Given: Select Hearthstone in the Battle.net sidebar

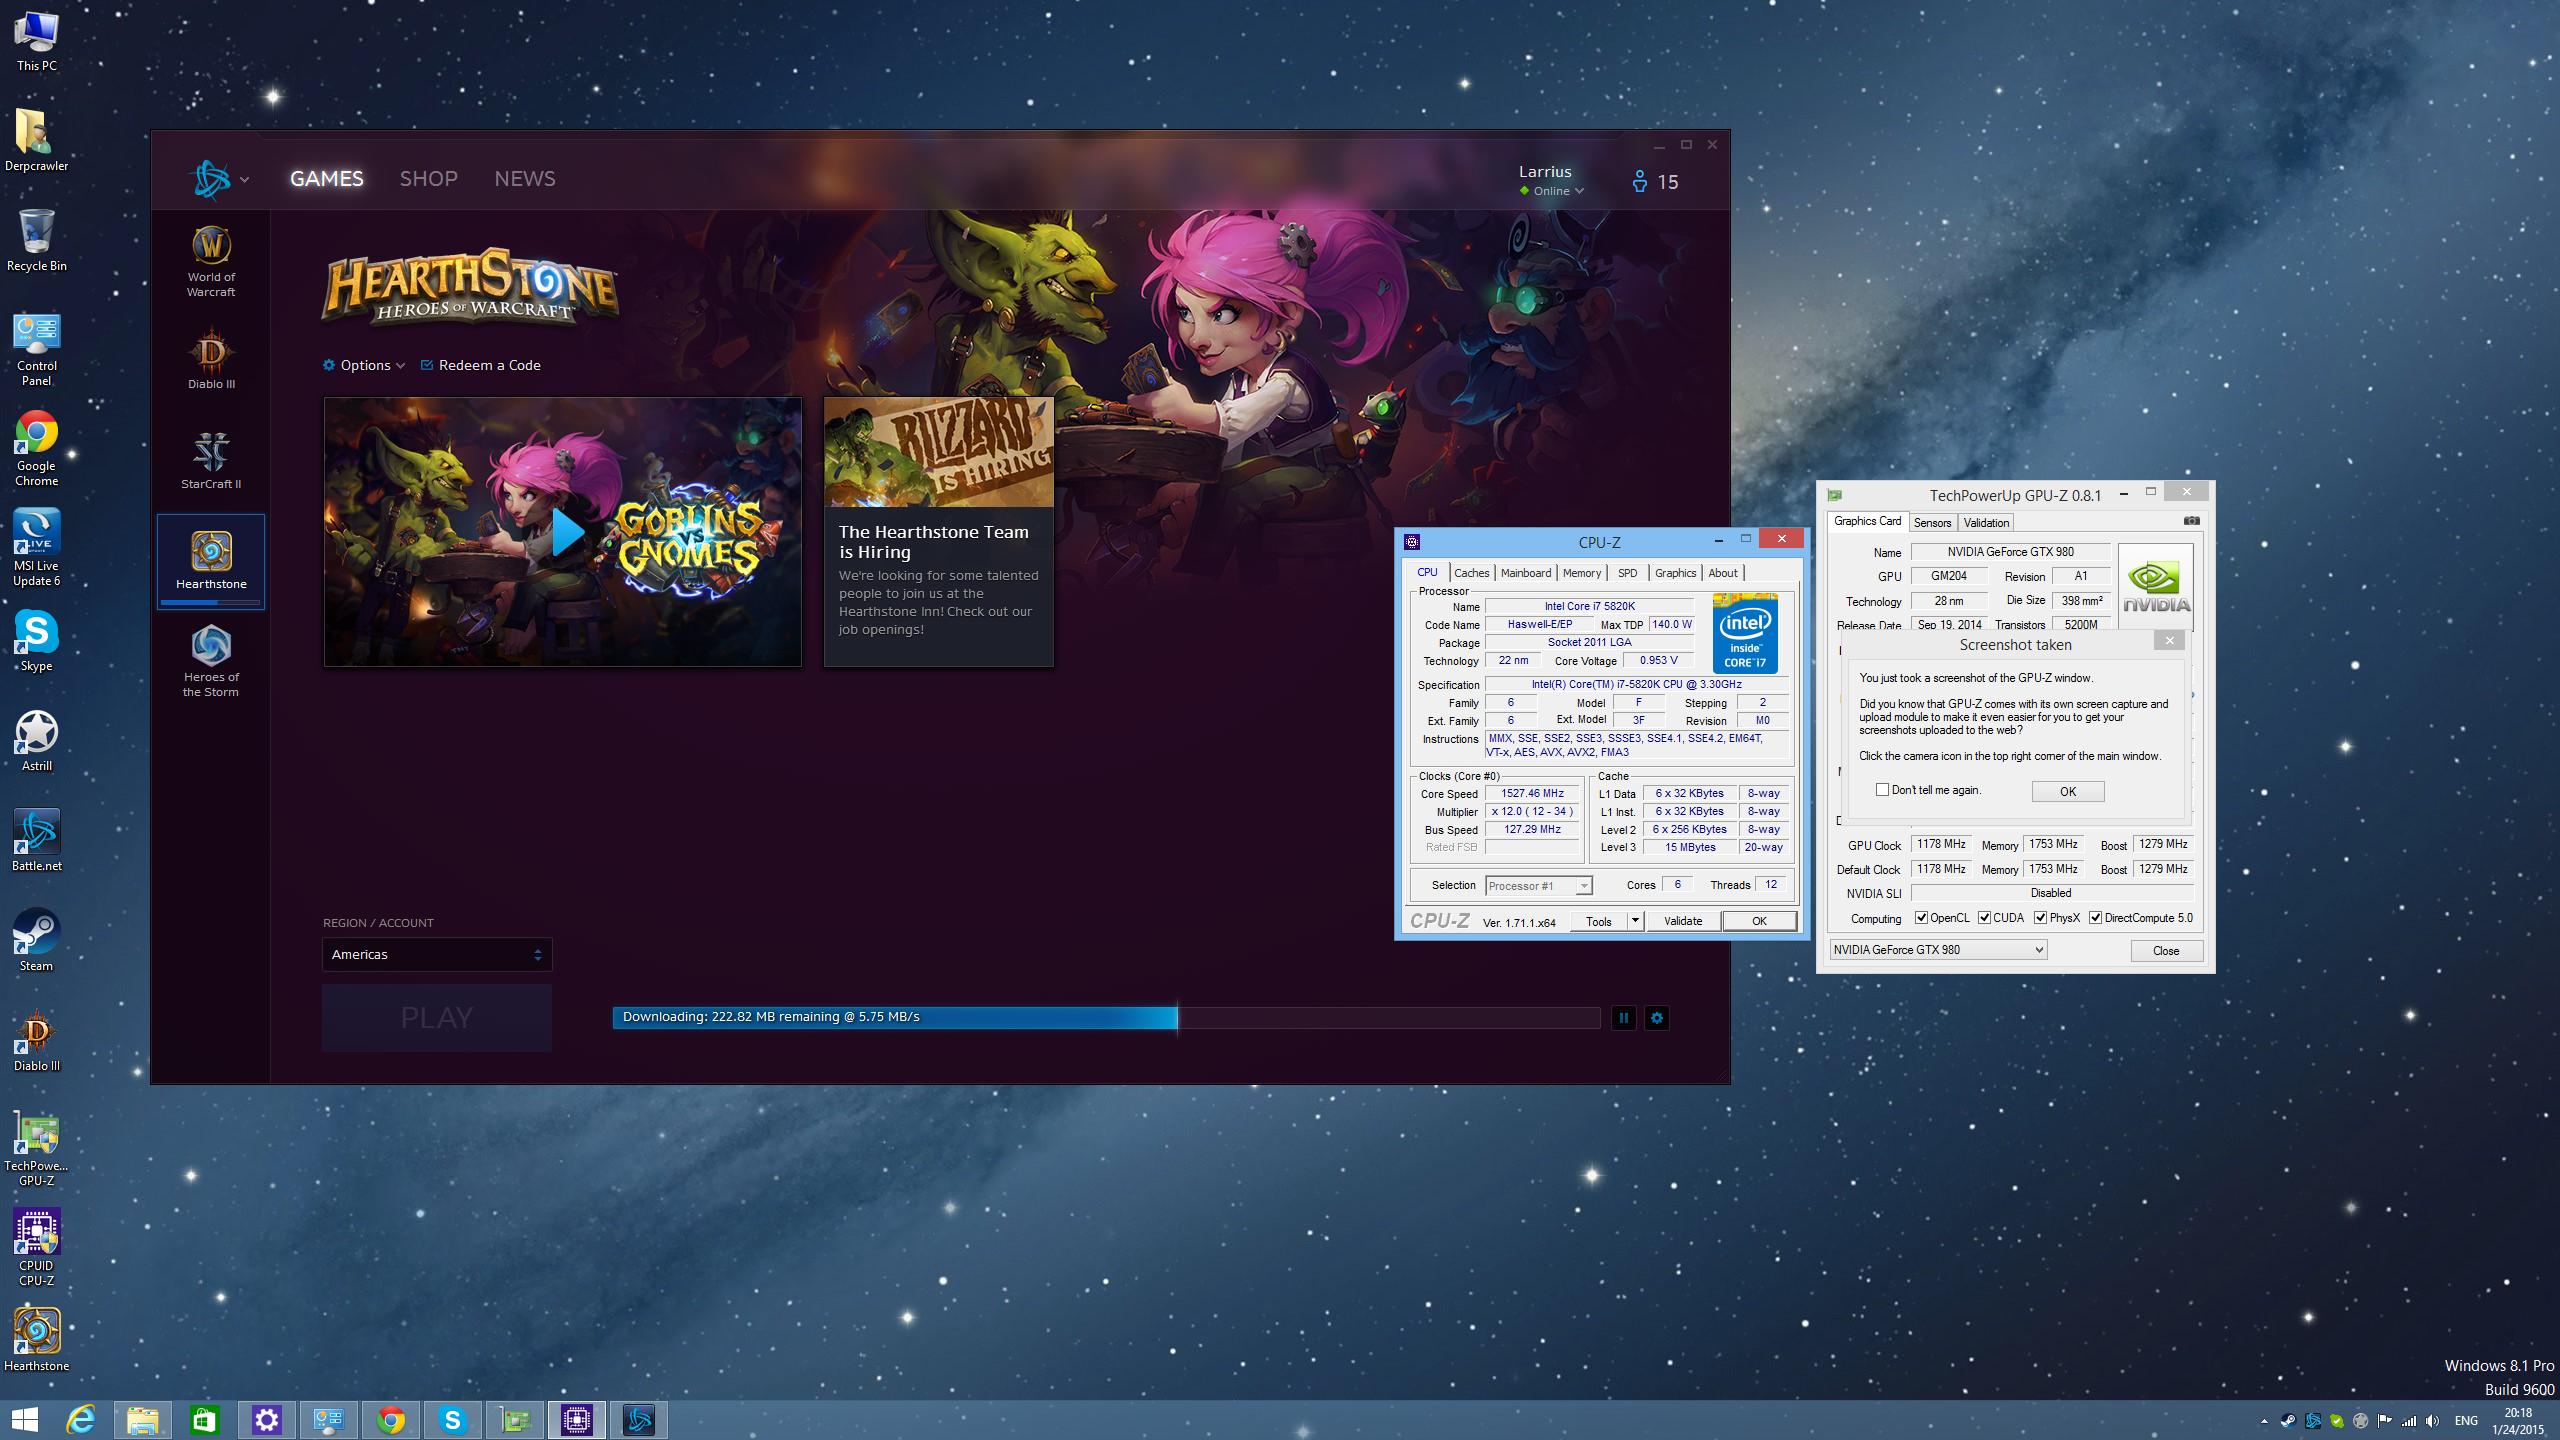Looking at the screenshot, I should tap(211, 561).
